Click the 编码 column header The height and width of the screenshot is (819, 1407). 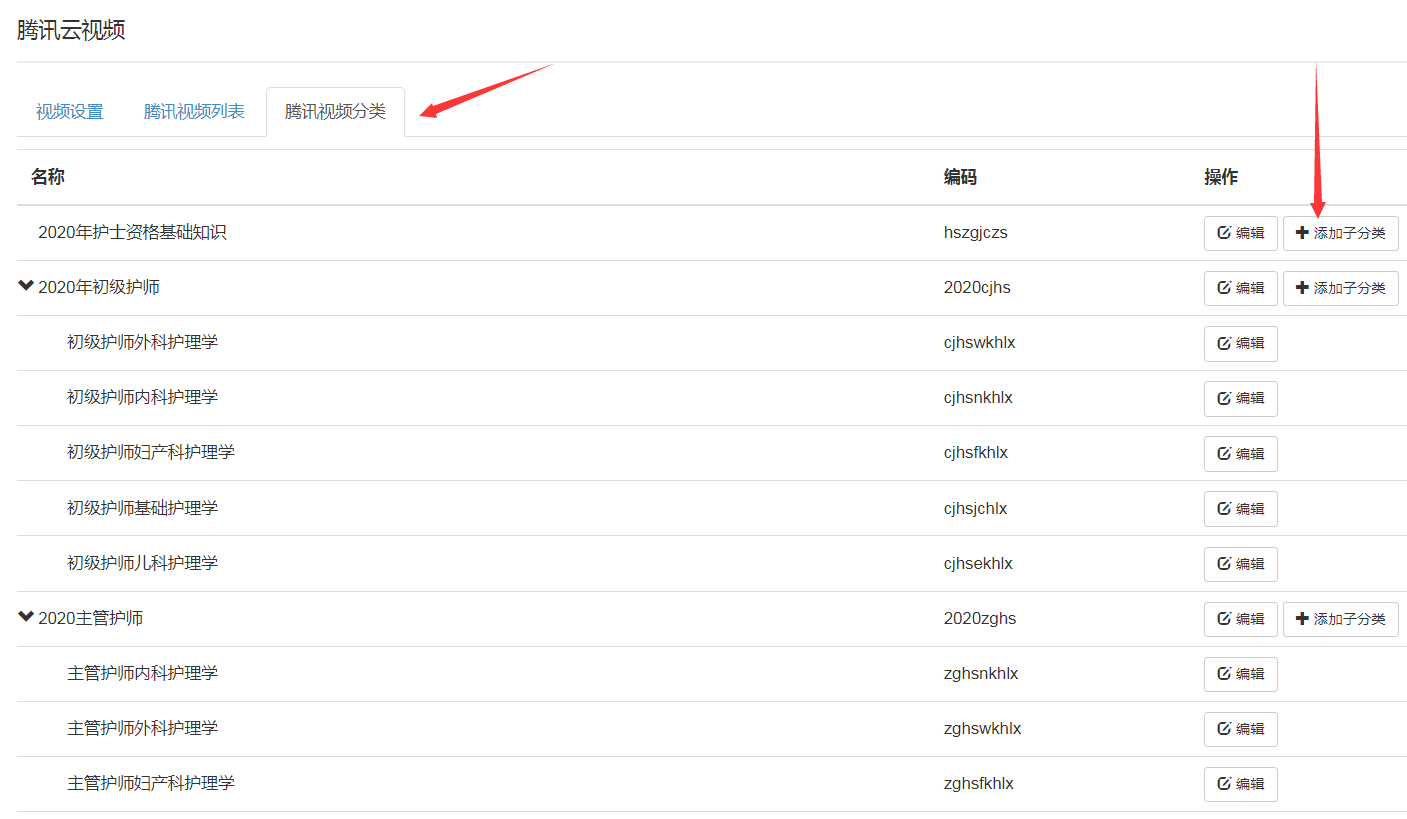(x=960, y=177)
